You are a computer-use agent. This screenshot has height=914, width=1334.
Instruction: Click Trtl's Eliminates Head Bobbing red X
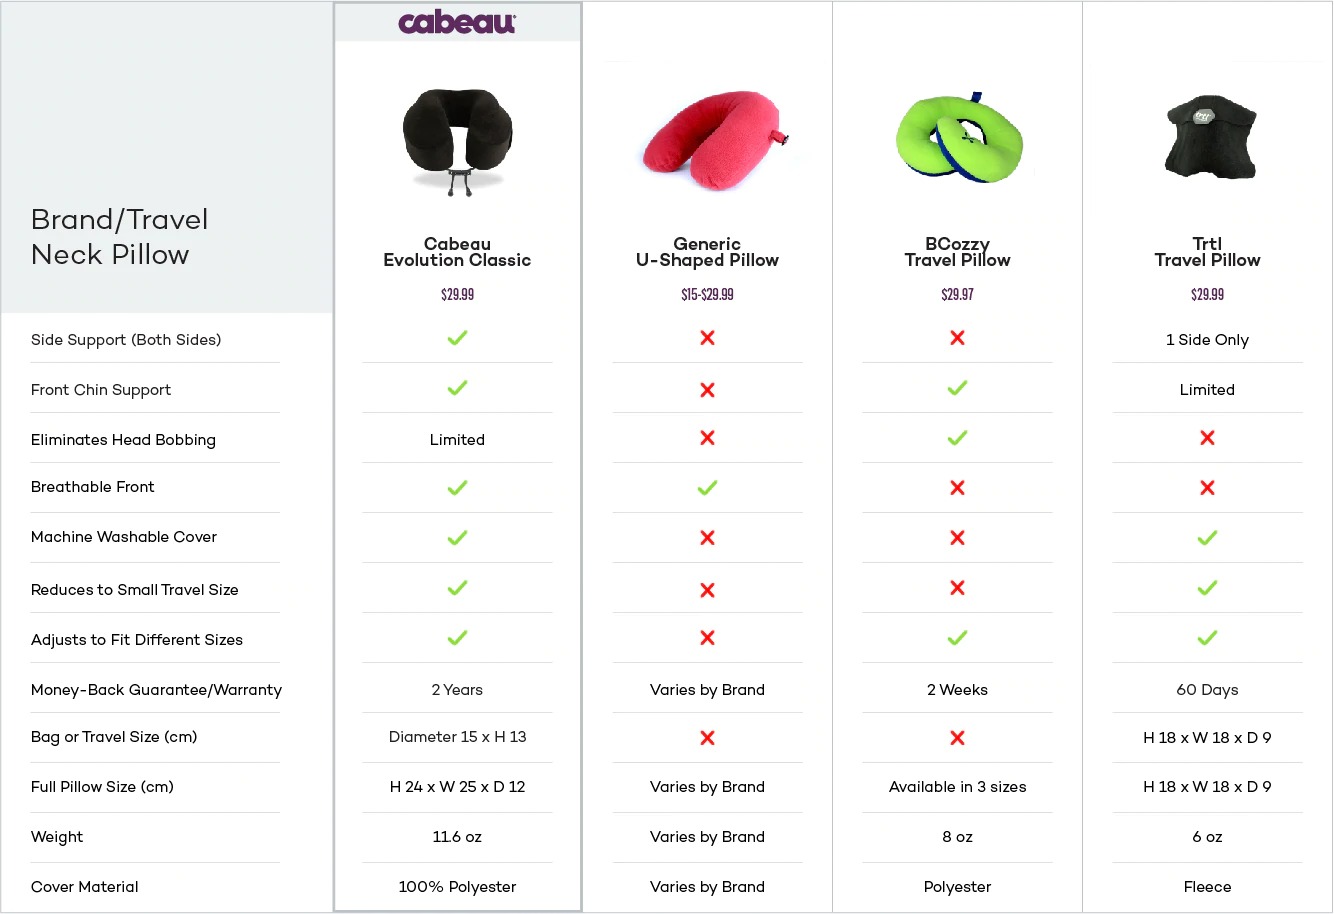click(x=1207, y=438)
